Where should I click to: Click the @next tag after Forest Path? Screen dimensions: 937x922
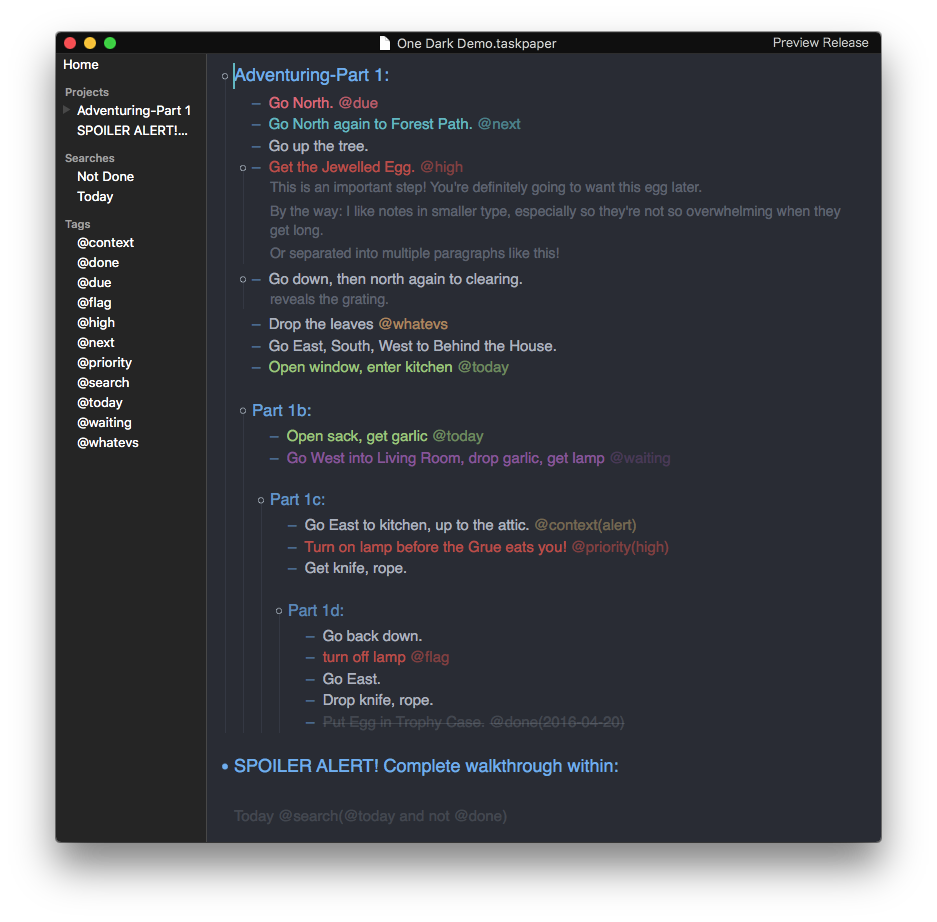click(499, 124)
